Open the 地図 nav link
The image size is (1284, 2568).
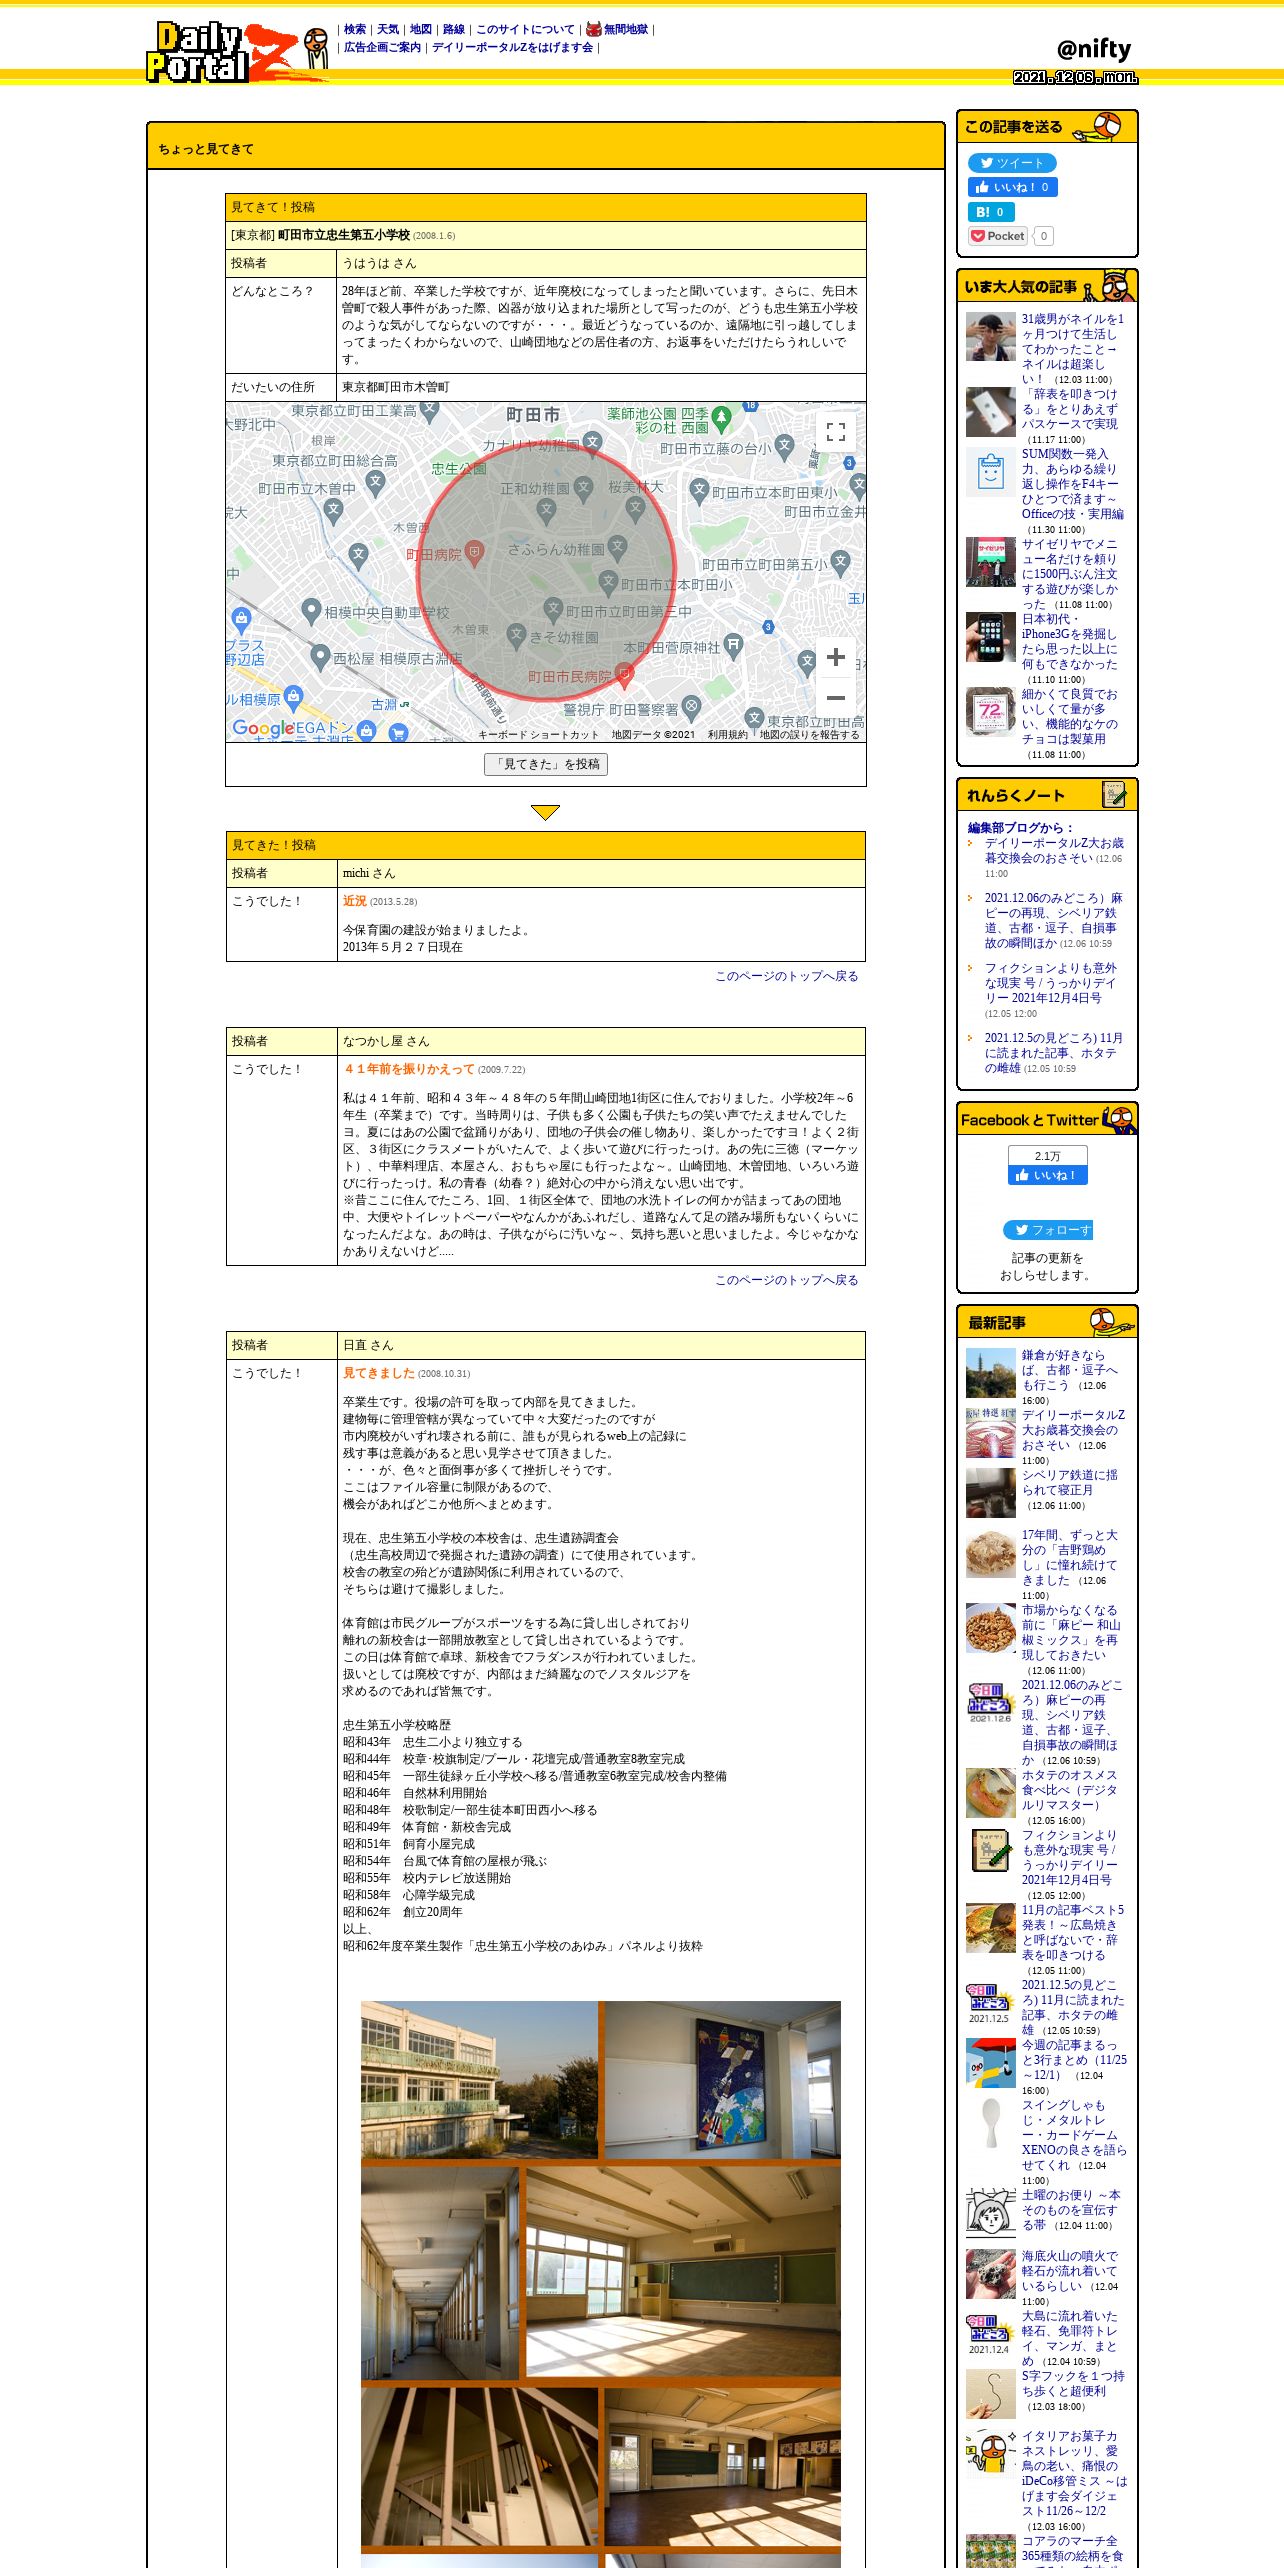[421, 30]
